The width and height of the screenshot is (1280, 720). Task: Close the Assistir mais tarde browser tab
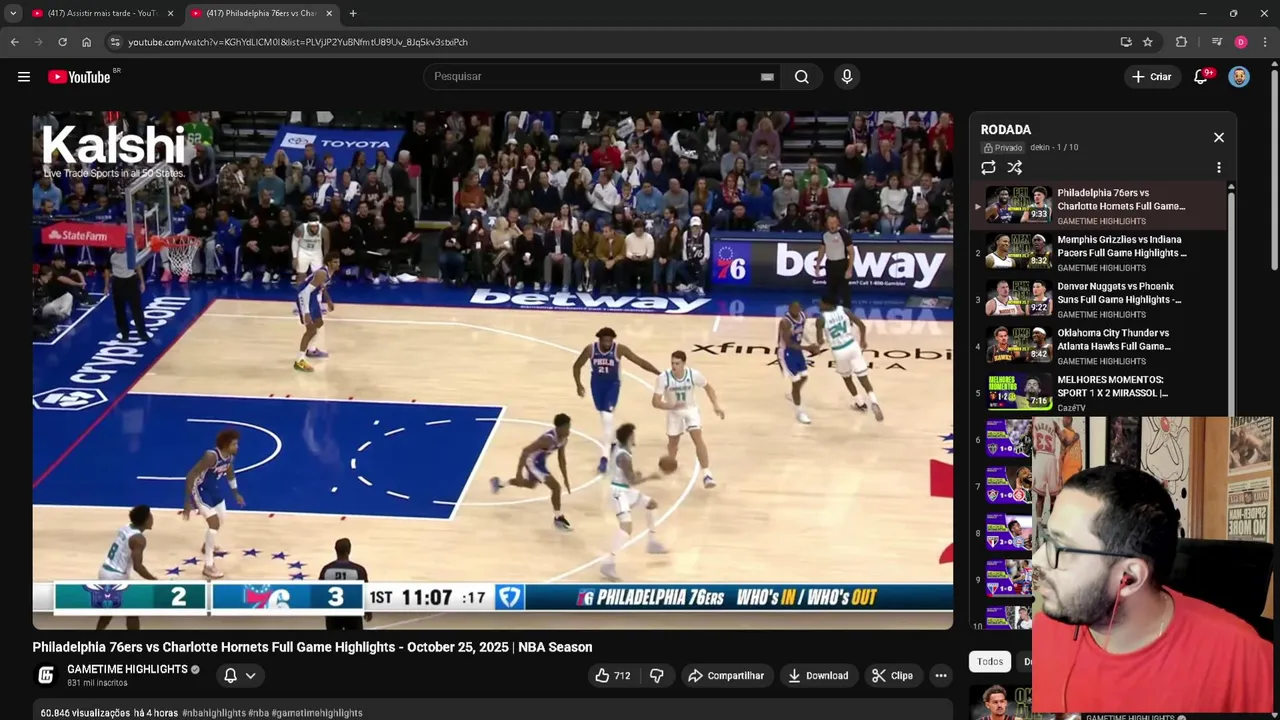[x=170, y=13]
